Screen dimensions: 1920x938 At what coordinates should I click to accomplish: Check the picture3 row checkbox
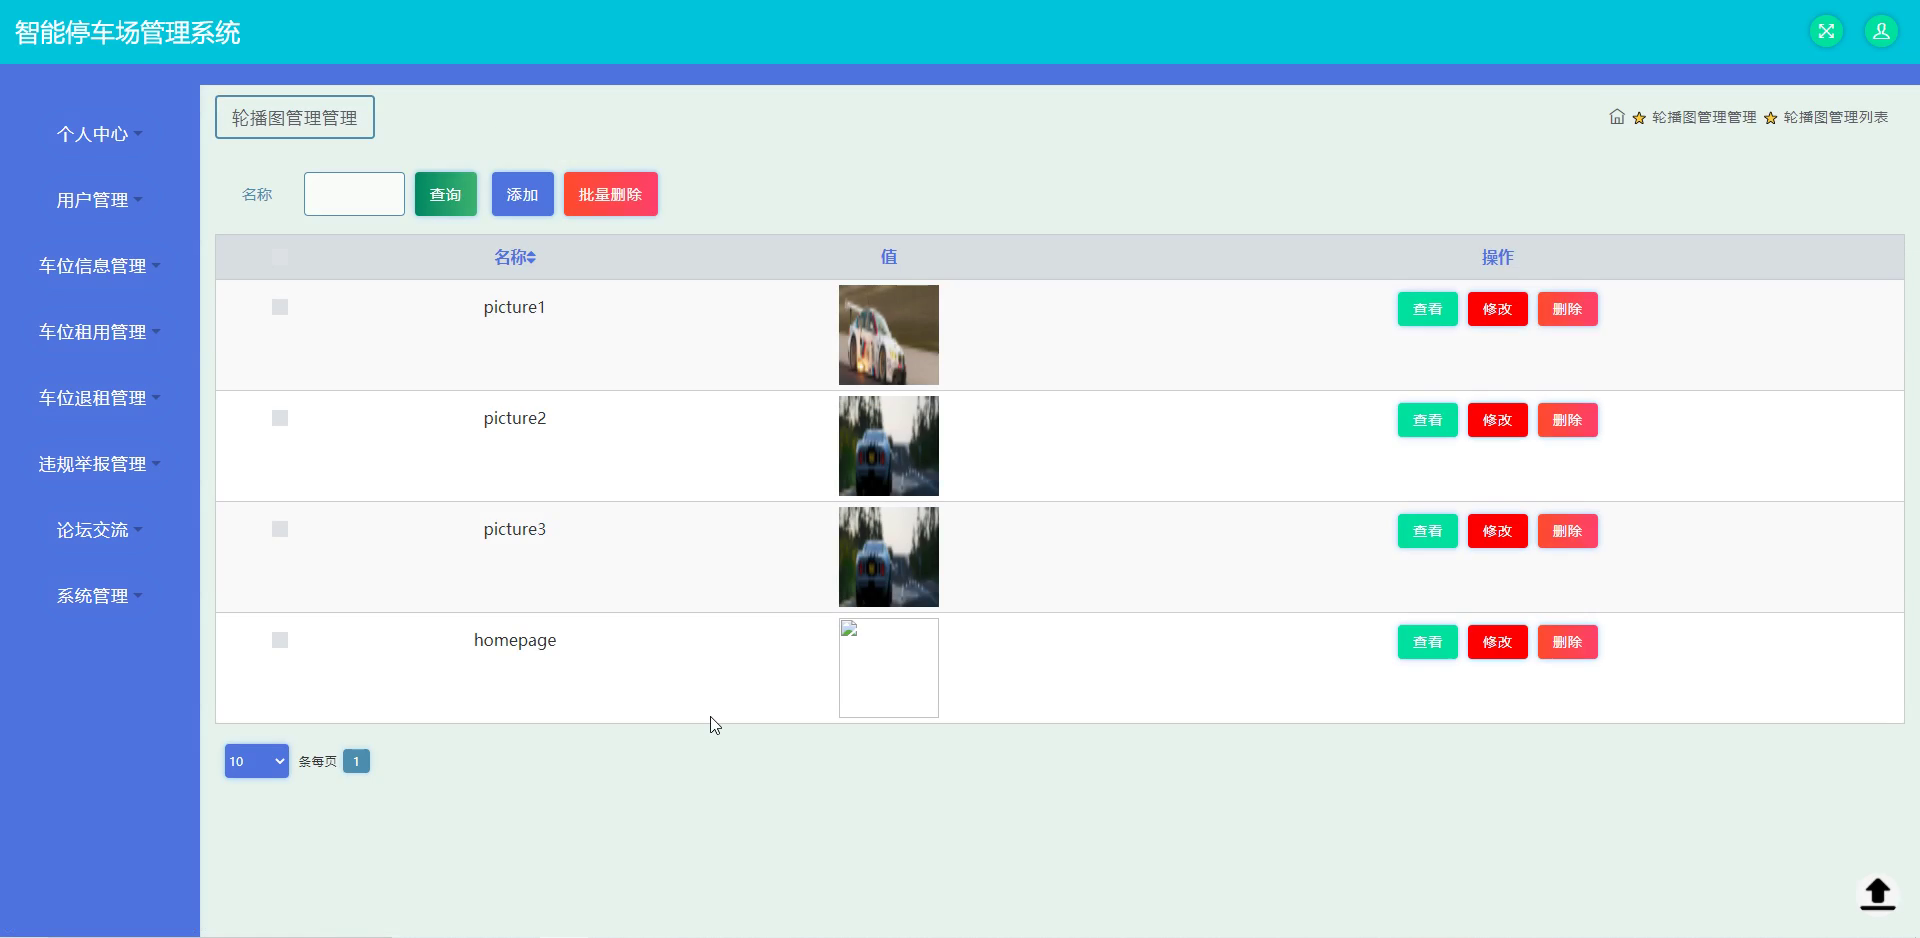pos(280,529)
